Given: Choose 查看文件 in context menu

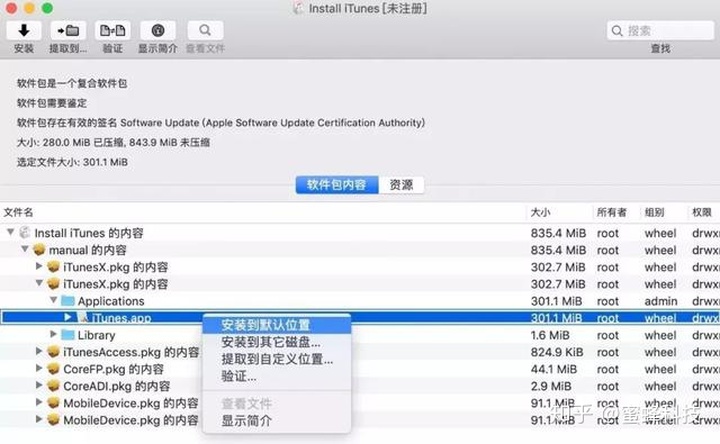Looking at the screenshot, I should 277,404.
